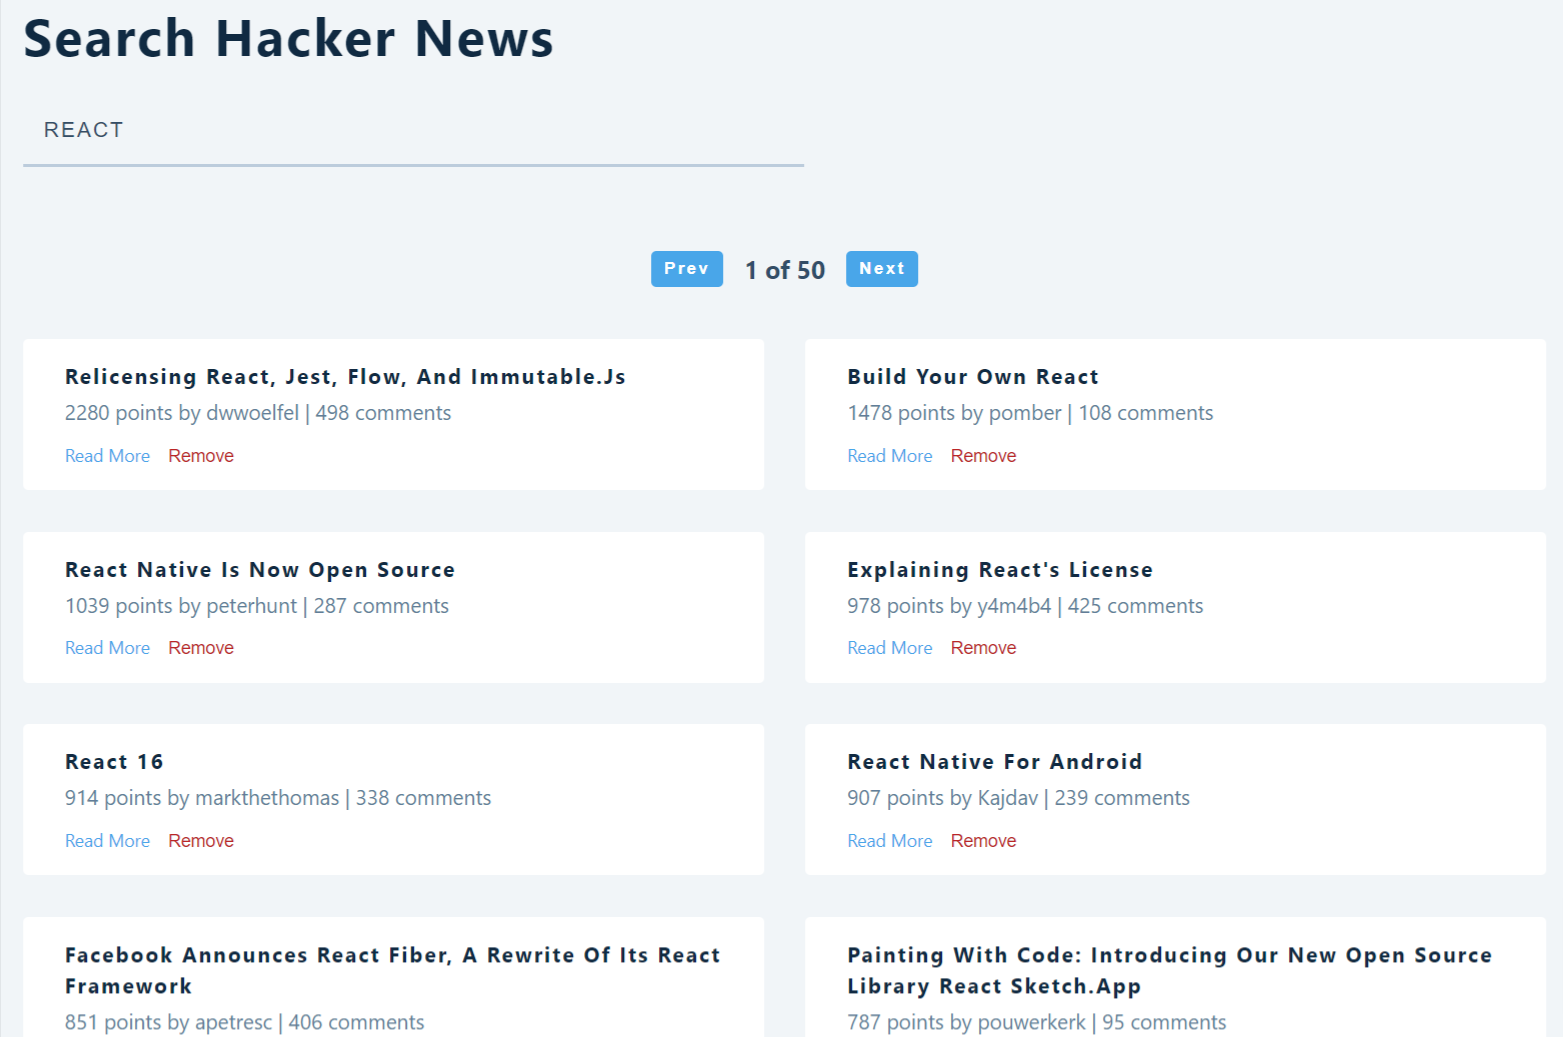Screen dimensions: 1563x1037
Task: Click 'Painting With Code' story title
Action: pos(1170,970)
